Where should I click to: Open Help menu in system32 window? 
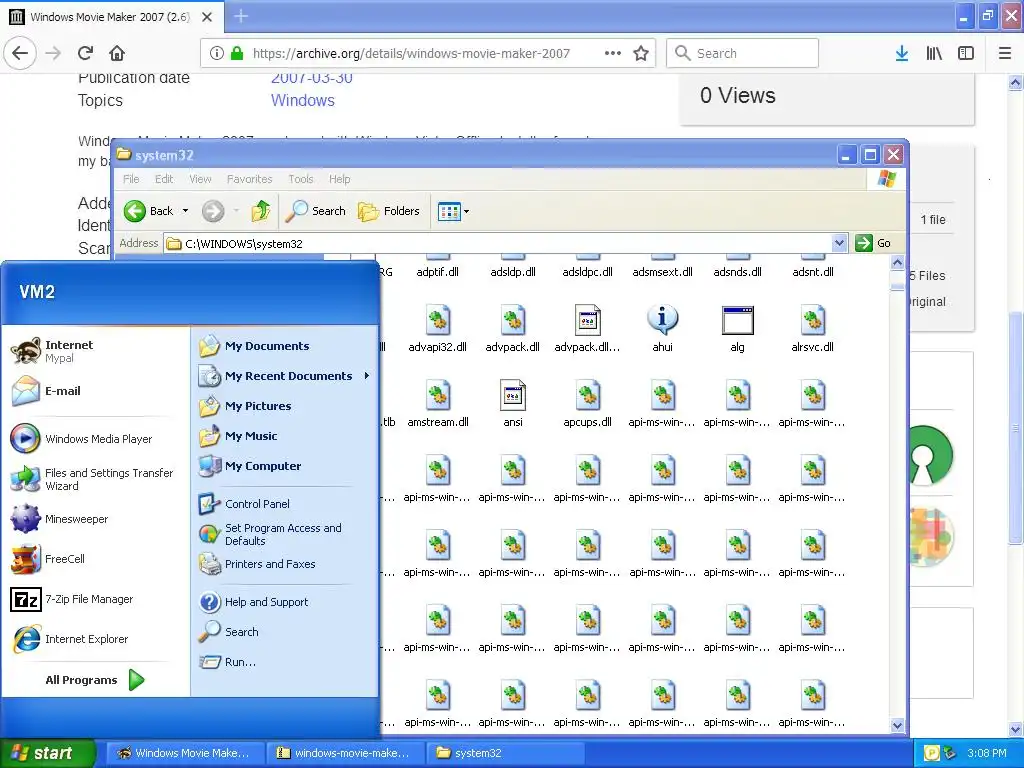[x=339, y=179]
